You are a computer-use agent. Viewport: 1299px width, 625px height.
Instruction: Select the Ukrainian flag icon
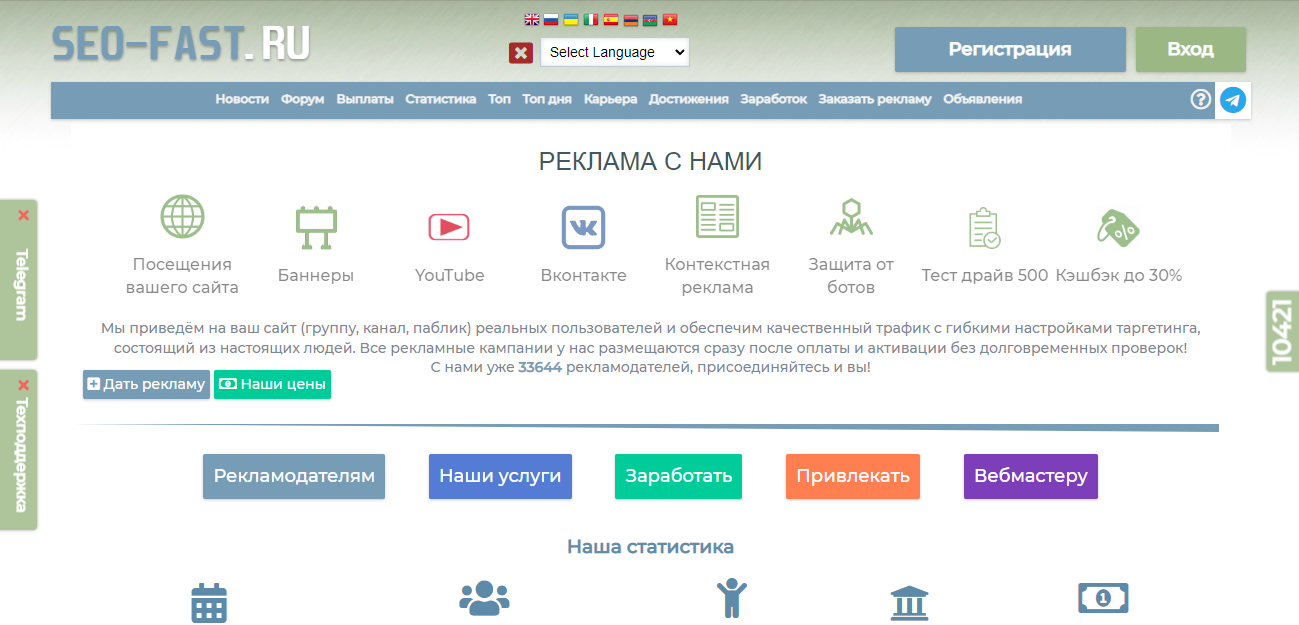571,19
